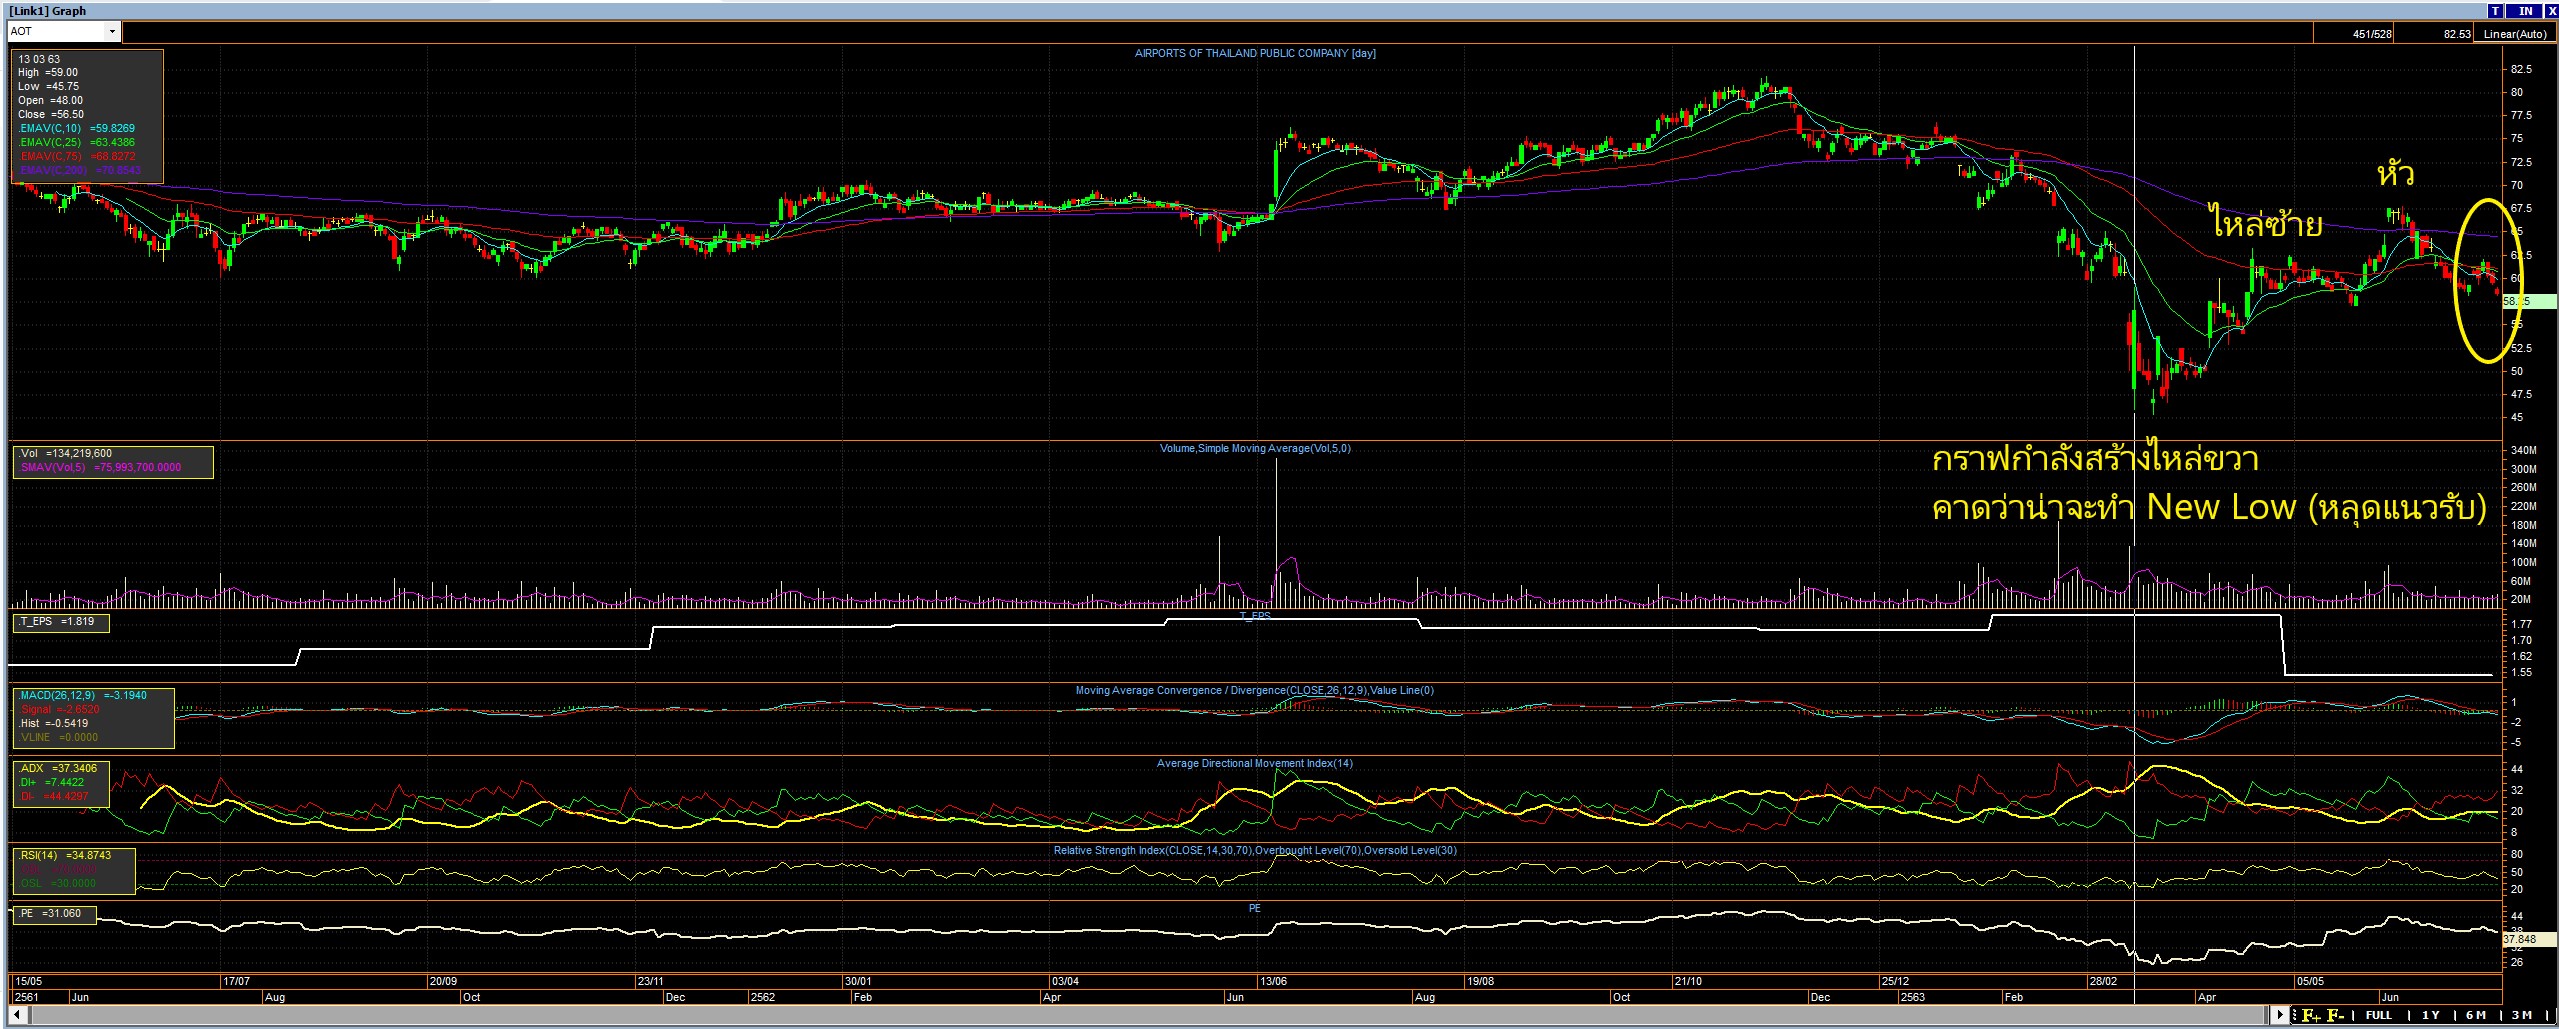Select the 6M time range
The image size is (2559, 1029).
click(x=2475, y=1015)
